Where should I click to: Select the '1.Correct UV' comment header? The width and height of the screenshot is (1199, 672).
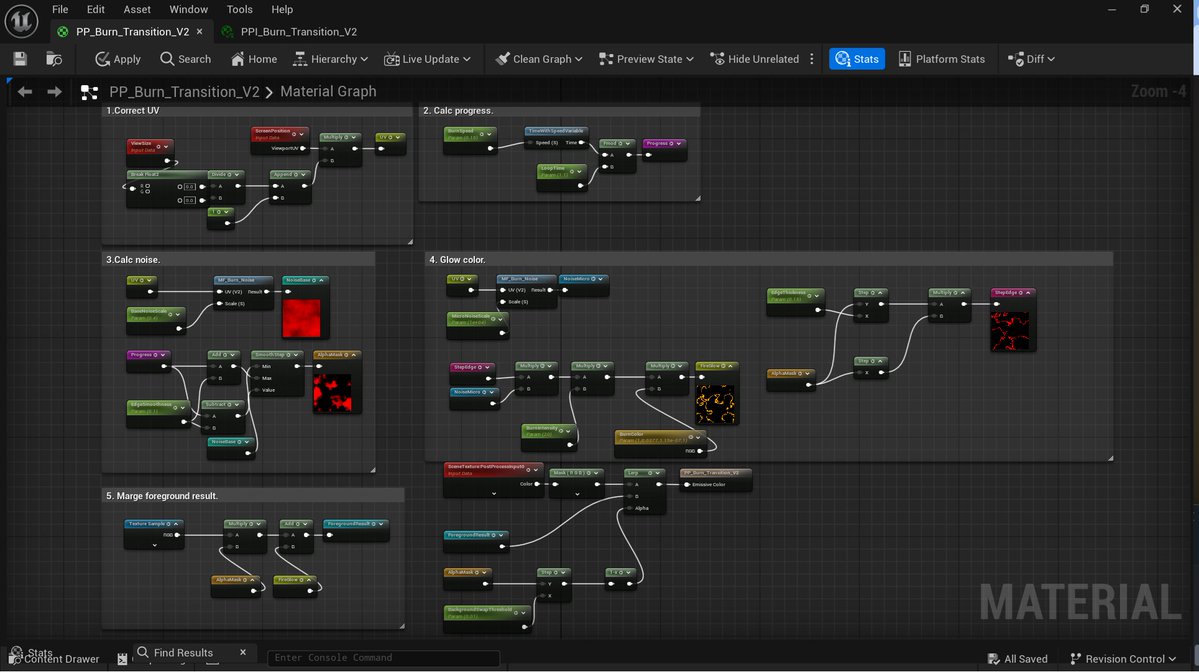[x=257, y=111]
